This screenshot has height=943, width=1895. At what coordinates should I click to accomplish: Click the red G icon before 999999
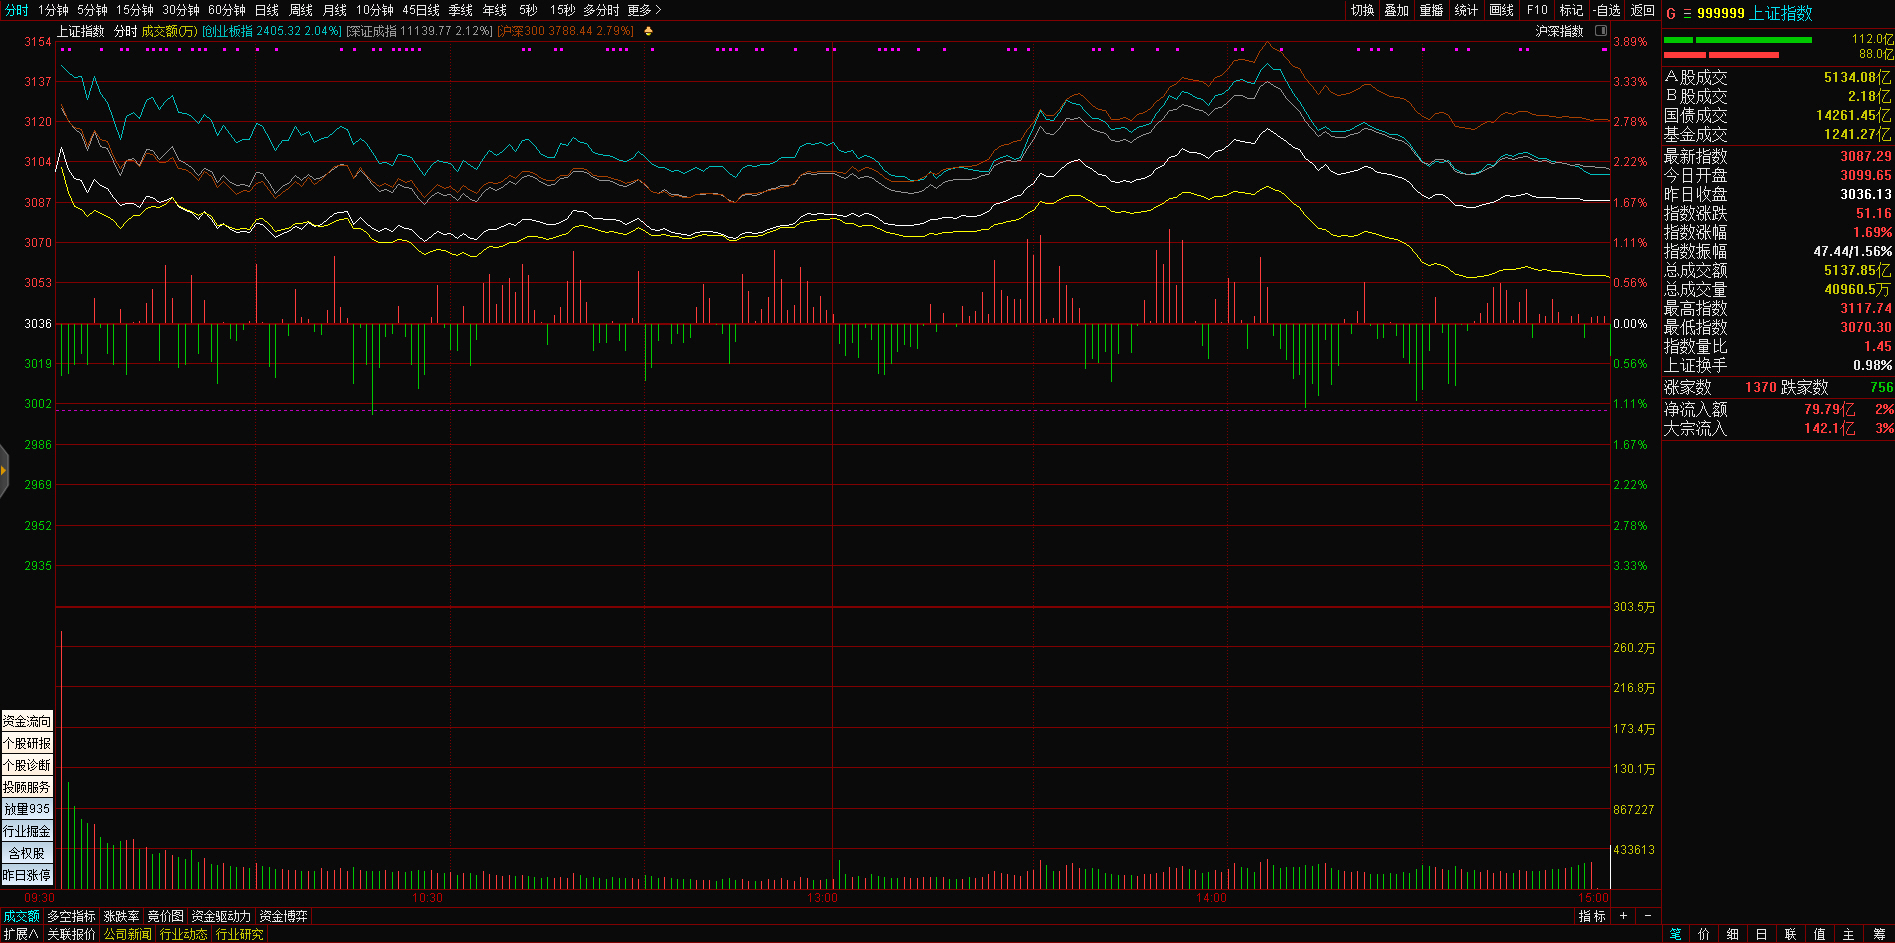tap(1670, 13)
